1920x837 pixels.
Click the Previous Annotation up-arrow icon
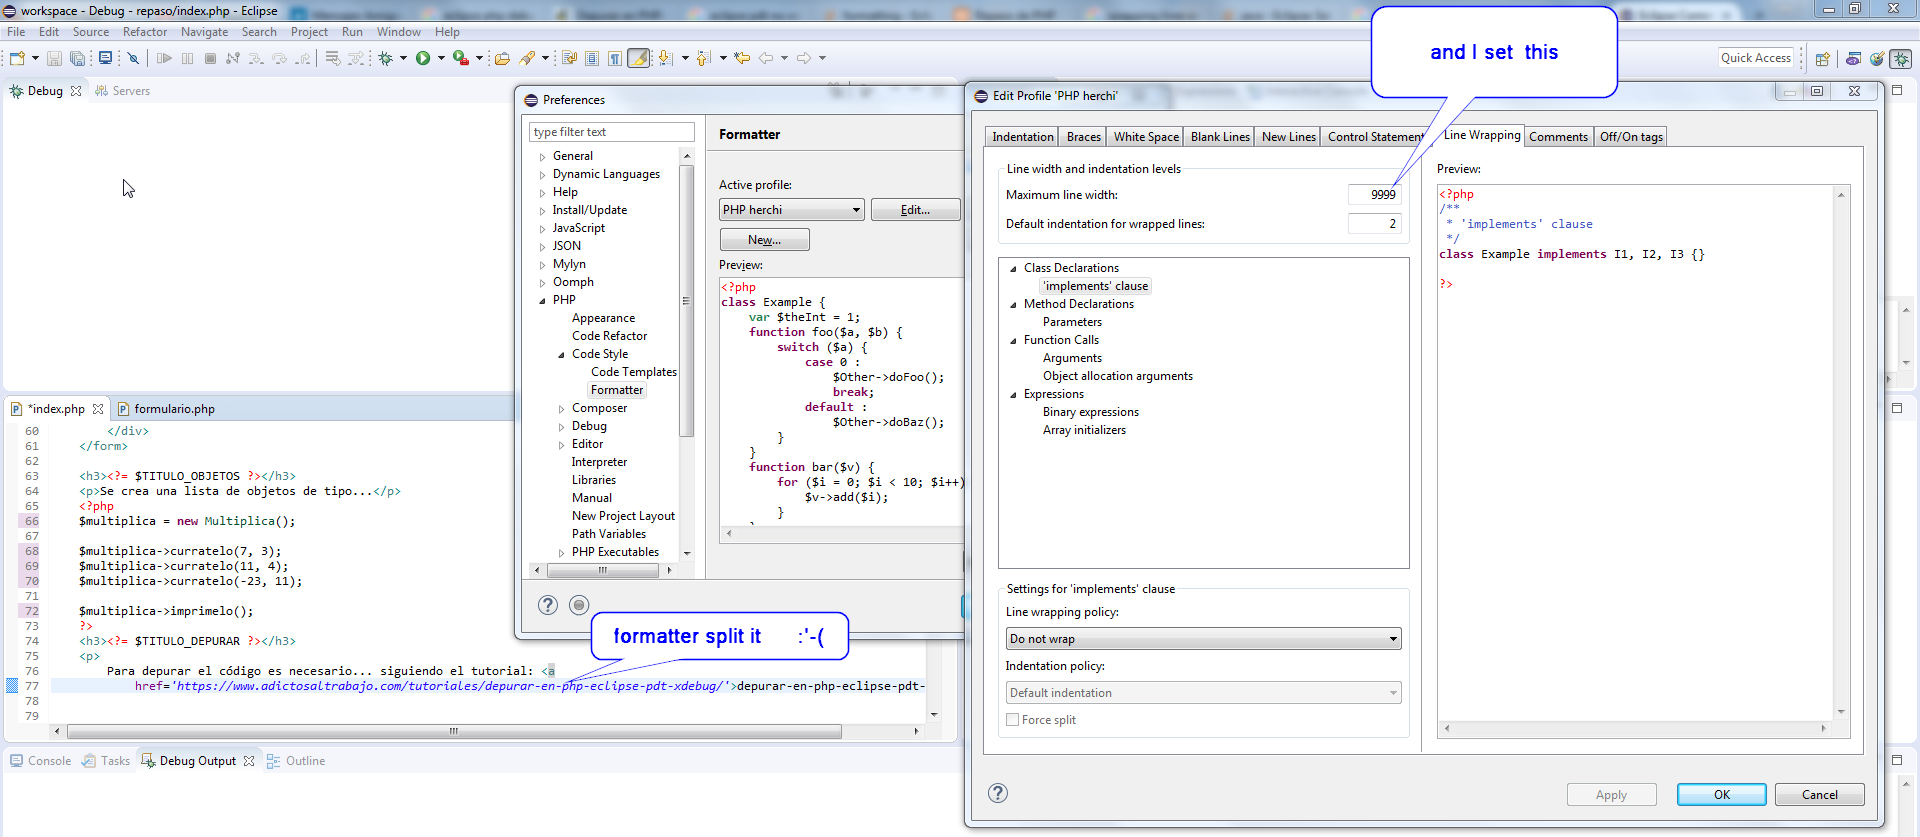pyautogui.click(x=703, y=58)
